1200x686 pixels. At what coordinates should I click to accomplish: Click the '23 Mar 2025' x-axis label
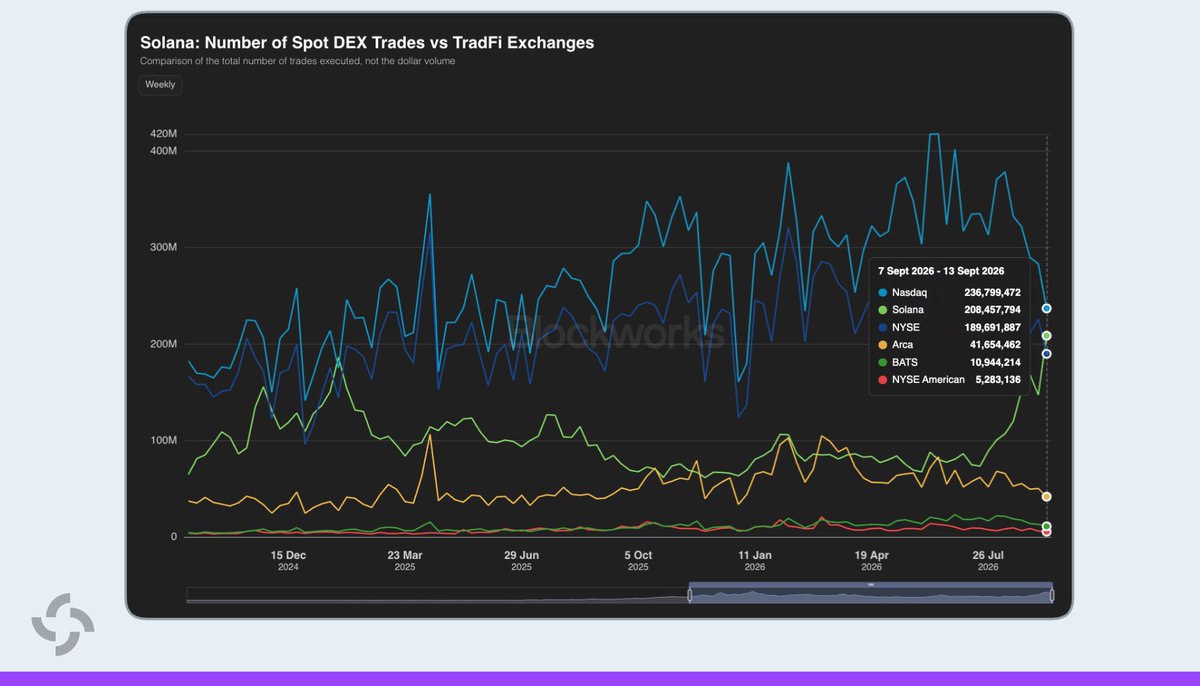[405, 560]
